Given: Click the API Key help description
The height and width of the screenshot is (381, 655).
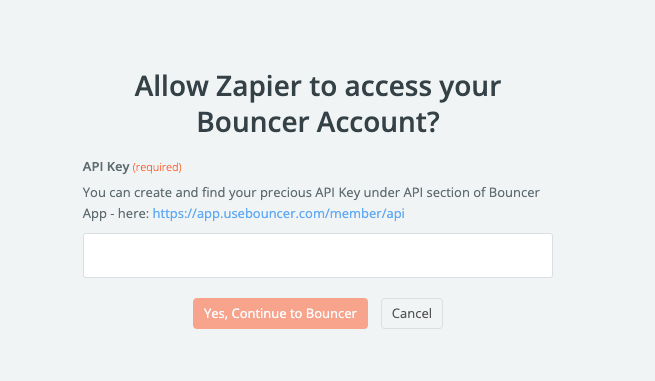Looking at the screenshot, I should click(311, 203).
